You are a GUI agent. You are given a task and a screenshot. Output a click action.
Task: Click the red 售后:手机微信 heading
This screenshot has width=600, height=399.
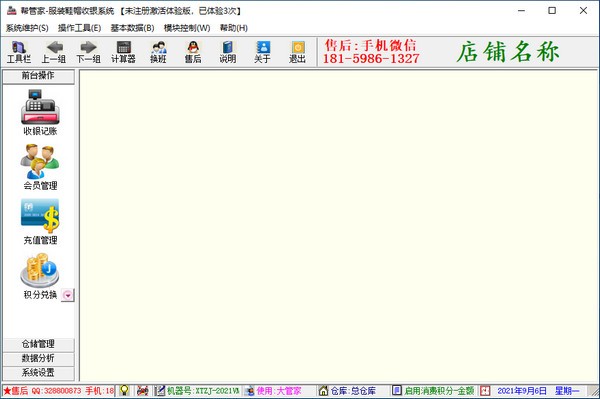click(x=370, y=46)
